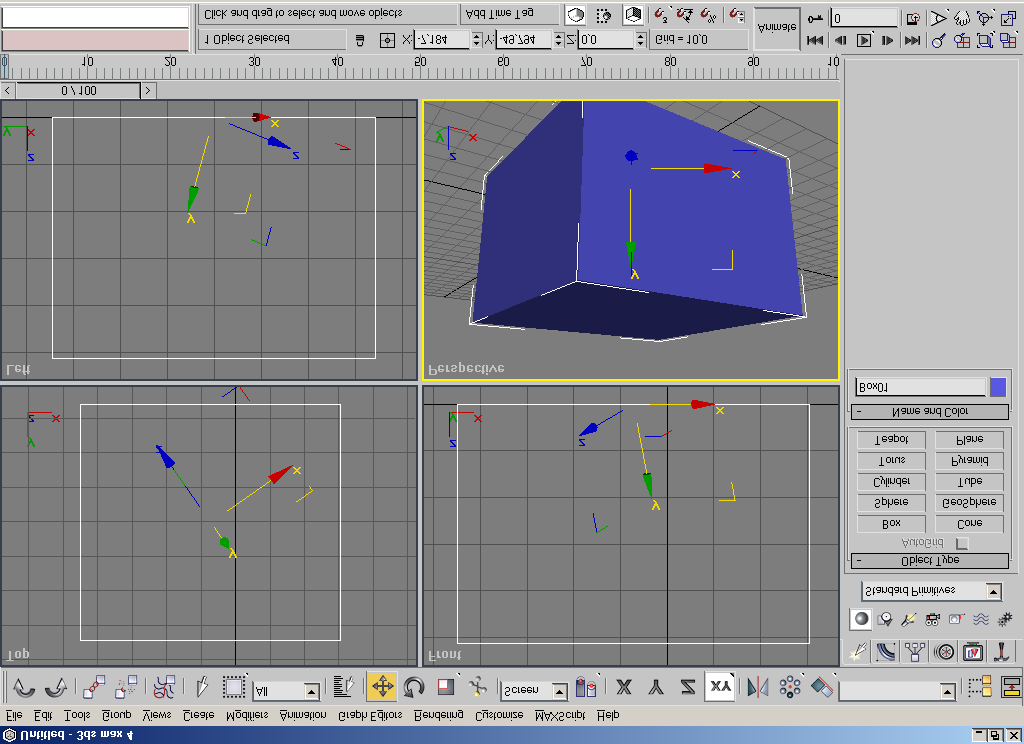Restrict movement to the XY plane

[720, 687]
